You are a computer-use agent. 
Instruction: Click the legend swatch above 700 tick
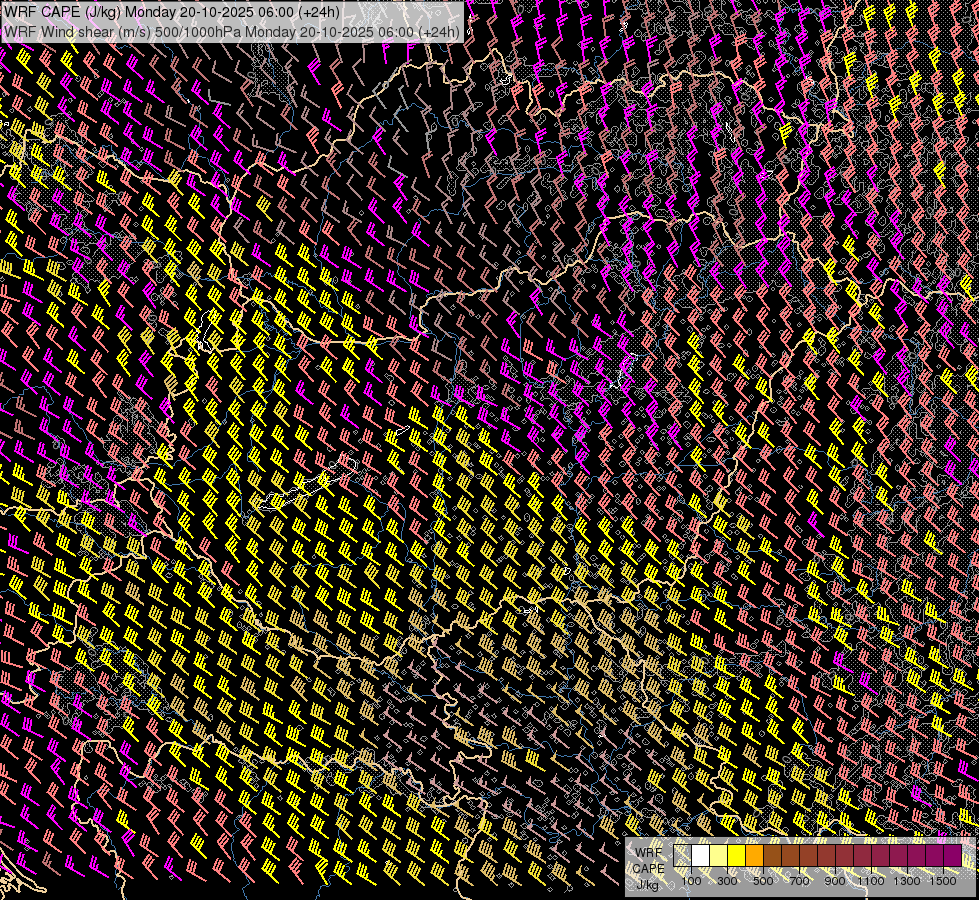coord(808,856)
